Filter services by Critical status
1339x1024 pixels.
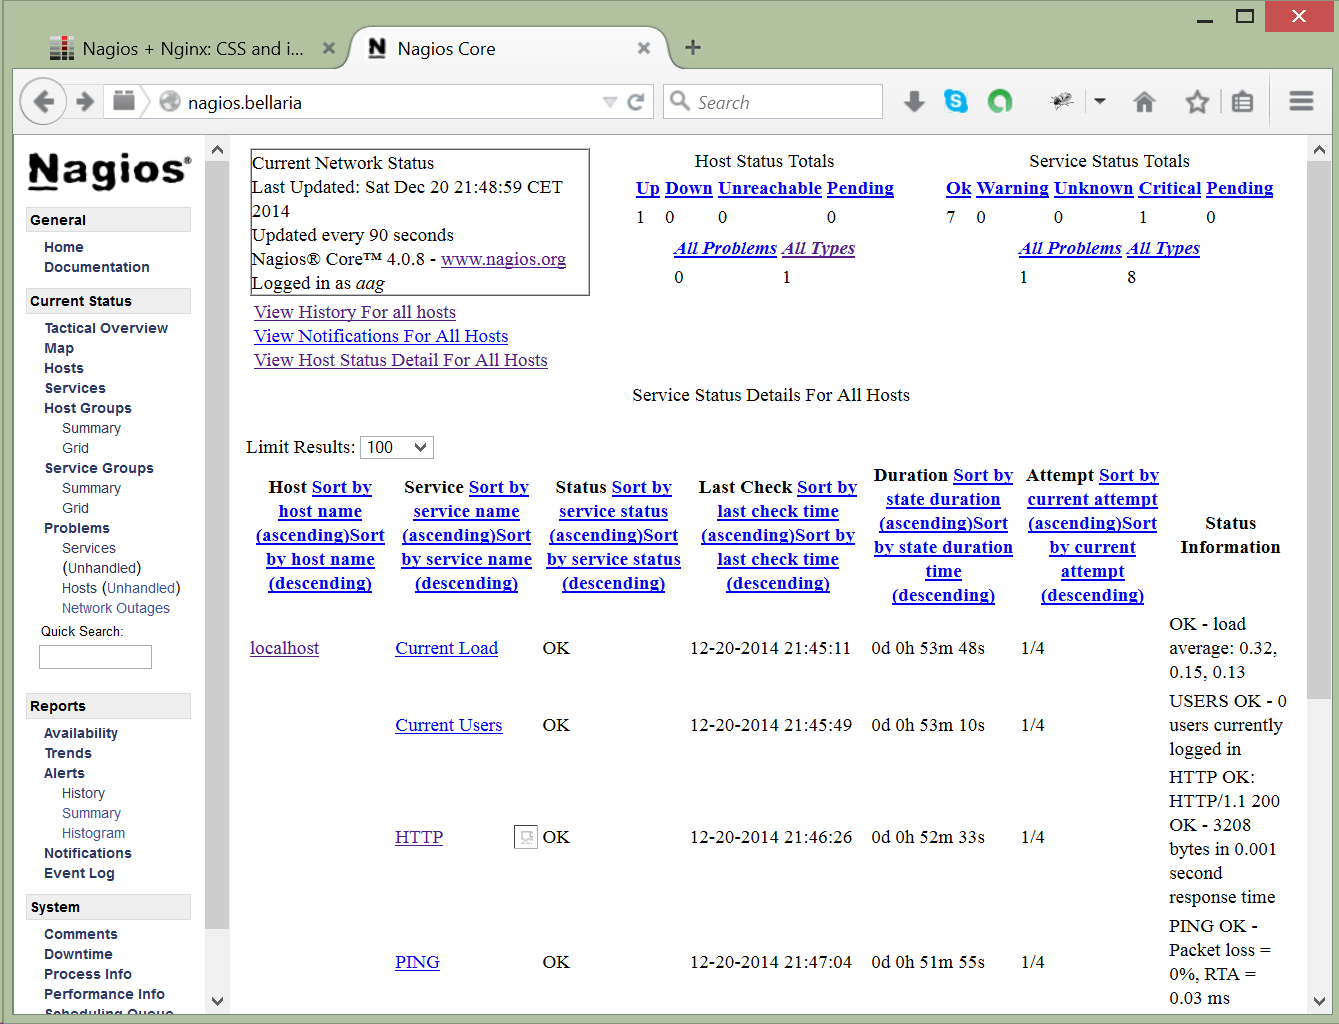pos(1170,188)
